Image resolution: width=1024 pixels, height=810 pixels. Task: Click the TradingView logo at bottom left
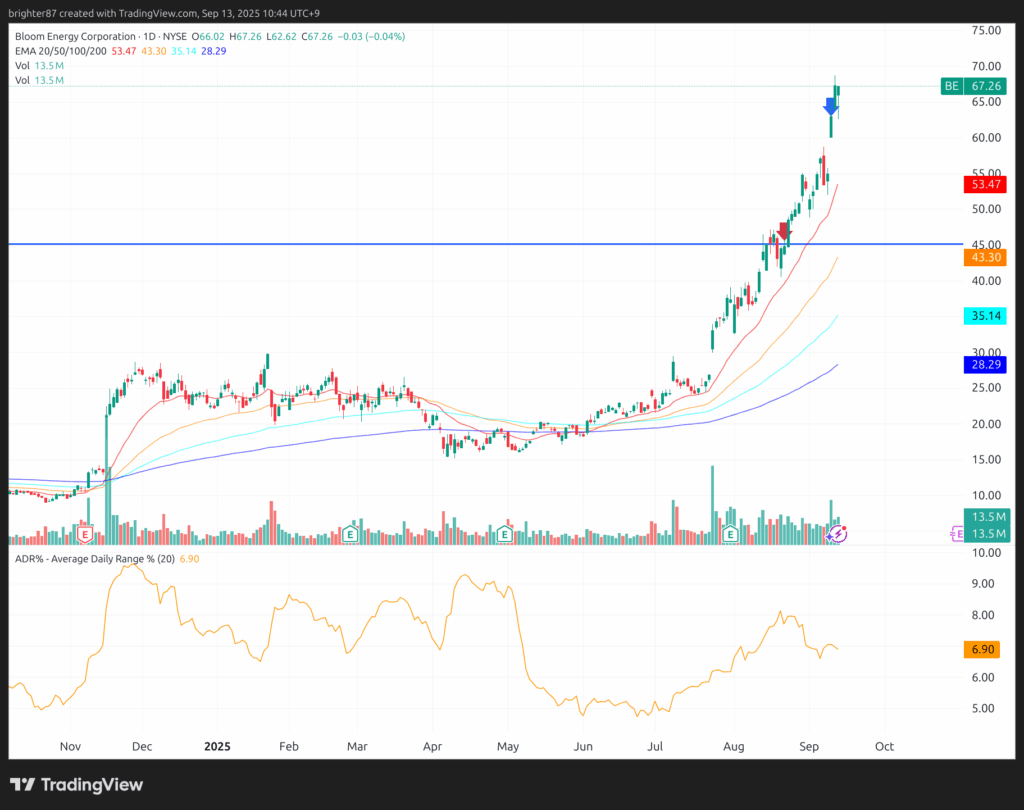click(76, 785)
